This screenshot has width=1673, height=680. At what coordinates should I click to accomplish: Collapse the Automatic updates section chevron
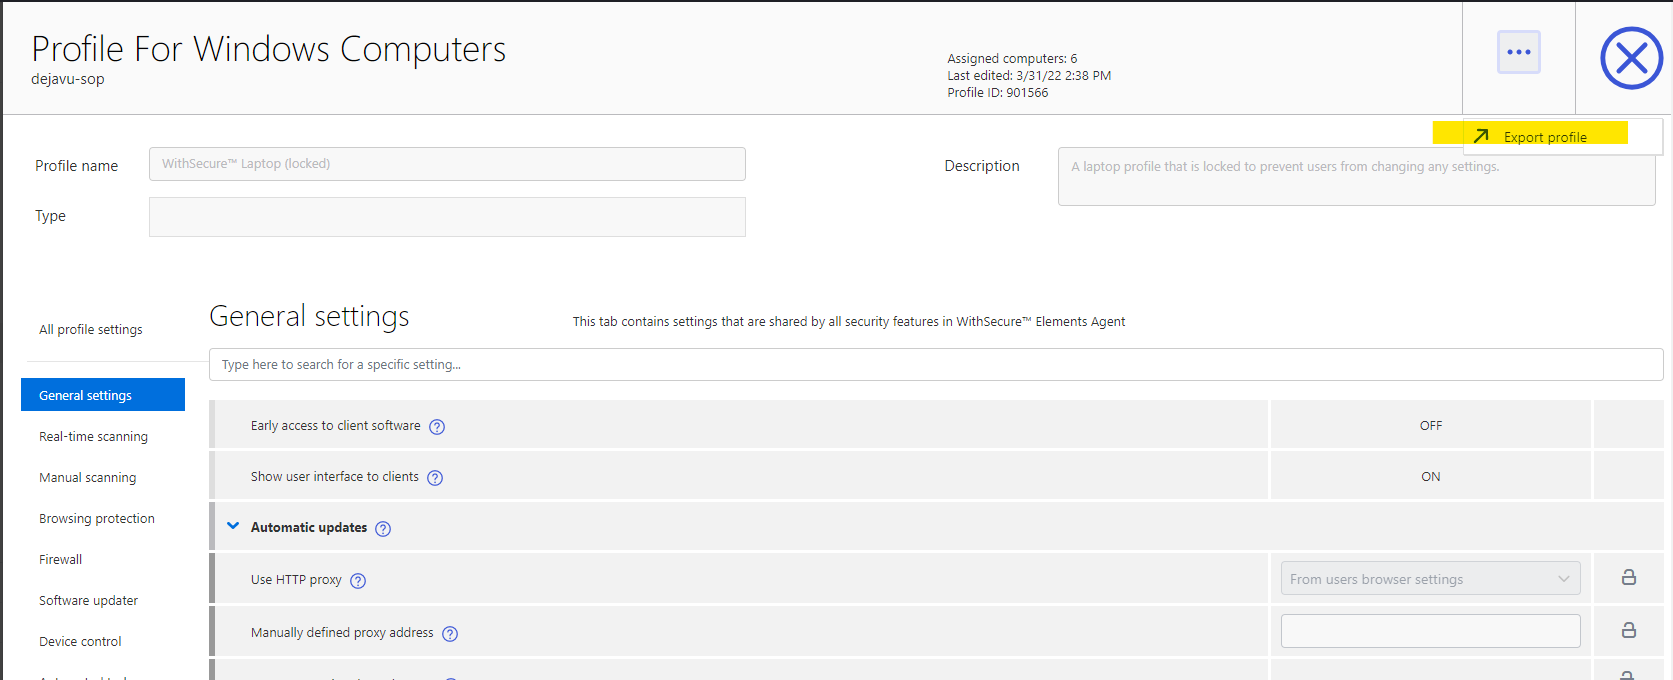click(x=233, y=526)
